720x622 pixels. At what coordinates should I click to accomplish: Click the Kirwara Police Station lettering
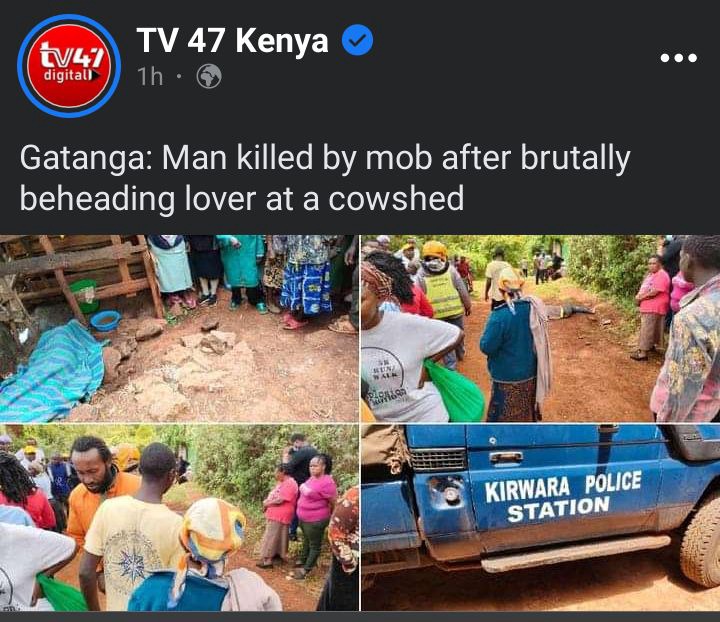(x=563, y=497)
